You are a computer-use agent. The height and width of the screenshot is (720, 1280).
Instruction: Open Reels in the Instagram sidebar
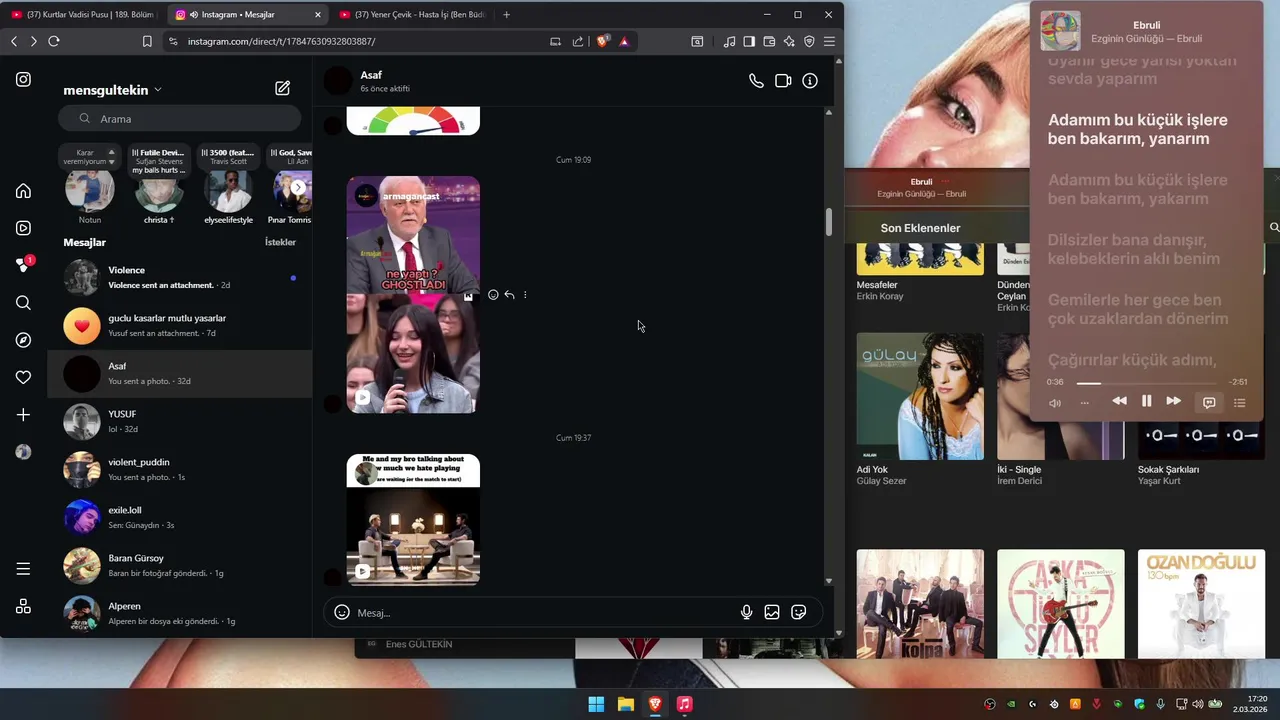point(23,228)
